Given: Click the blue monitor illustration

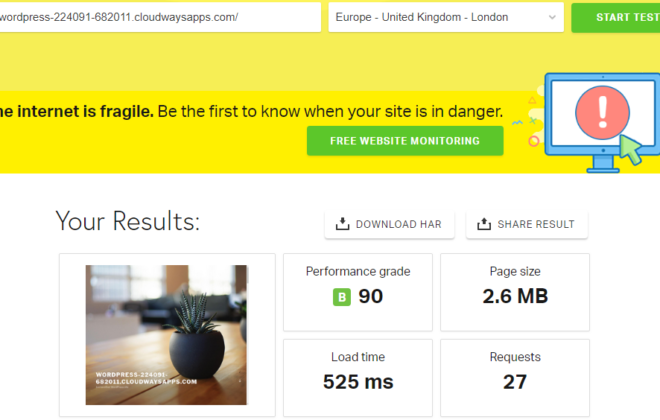Looking at the screenshot, I should point(602,122).
